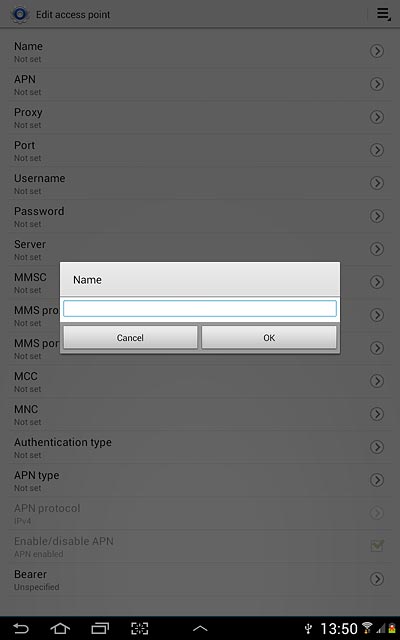
Task: Open the Authentication type chevron arrow
Action: coord(377,447)
